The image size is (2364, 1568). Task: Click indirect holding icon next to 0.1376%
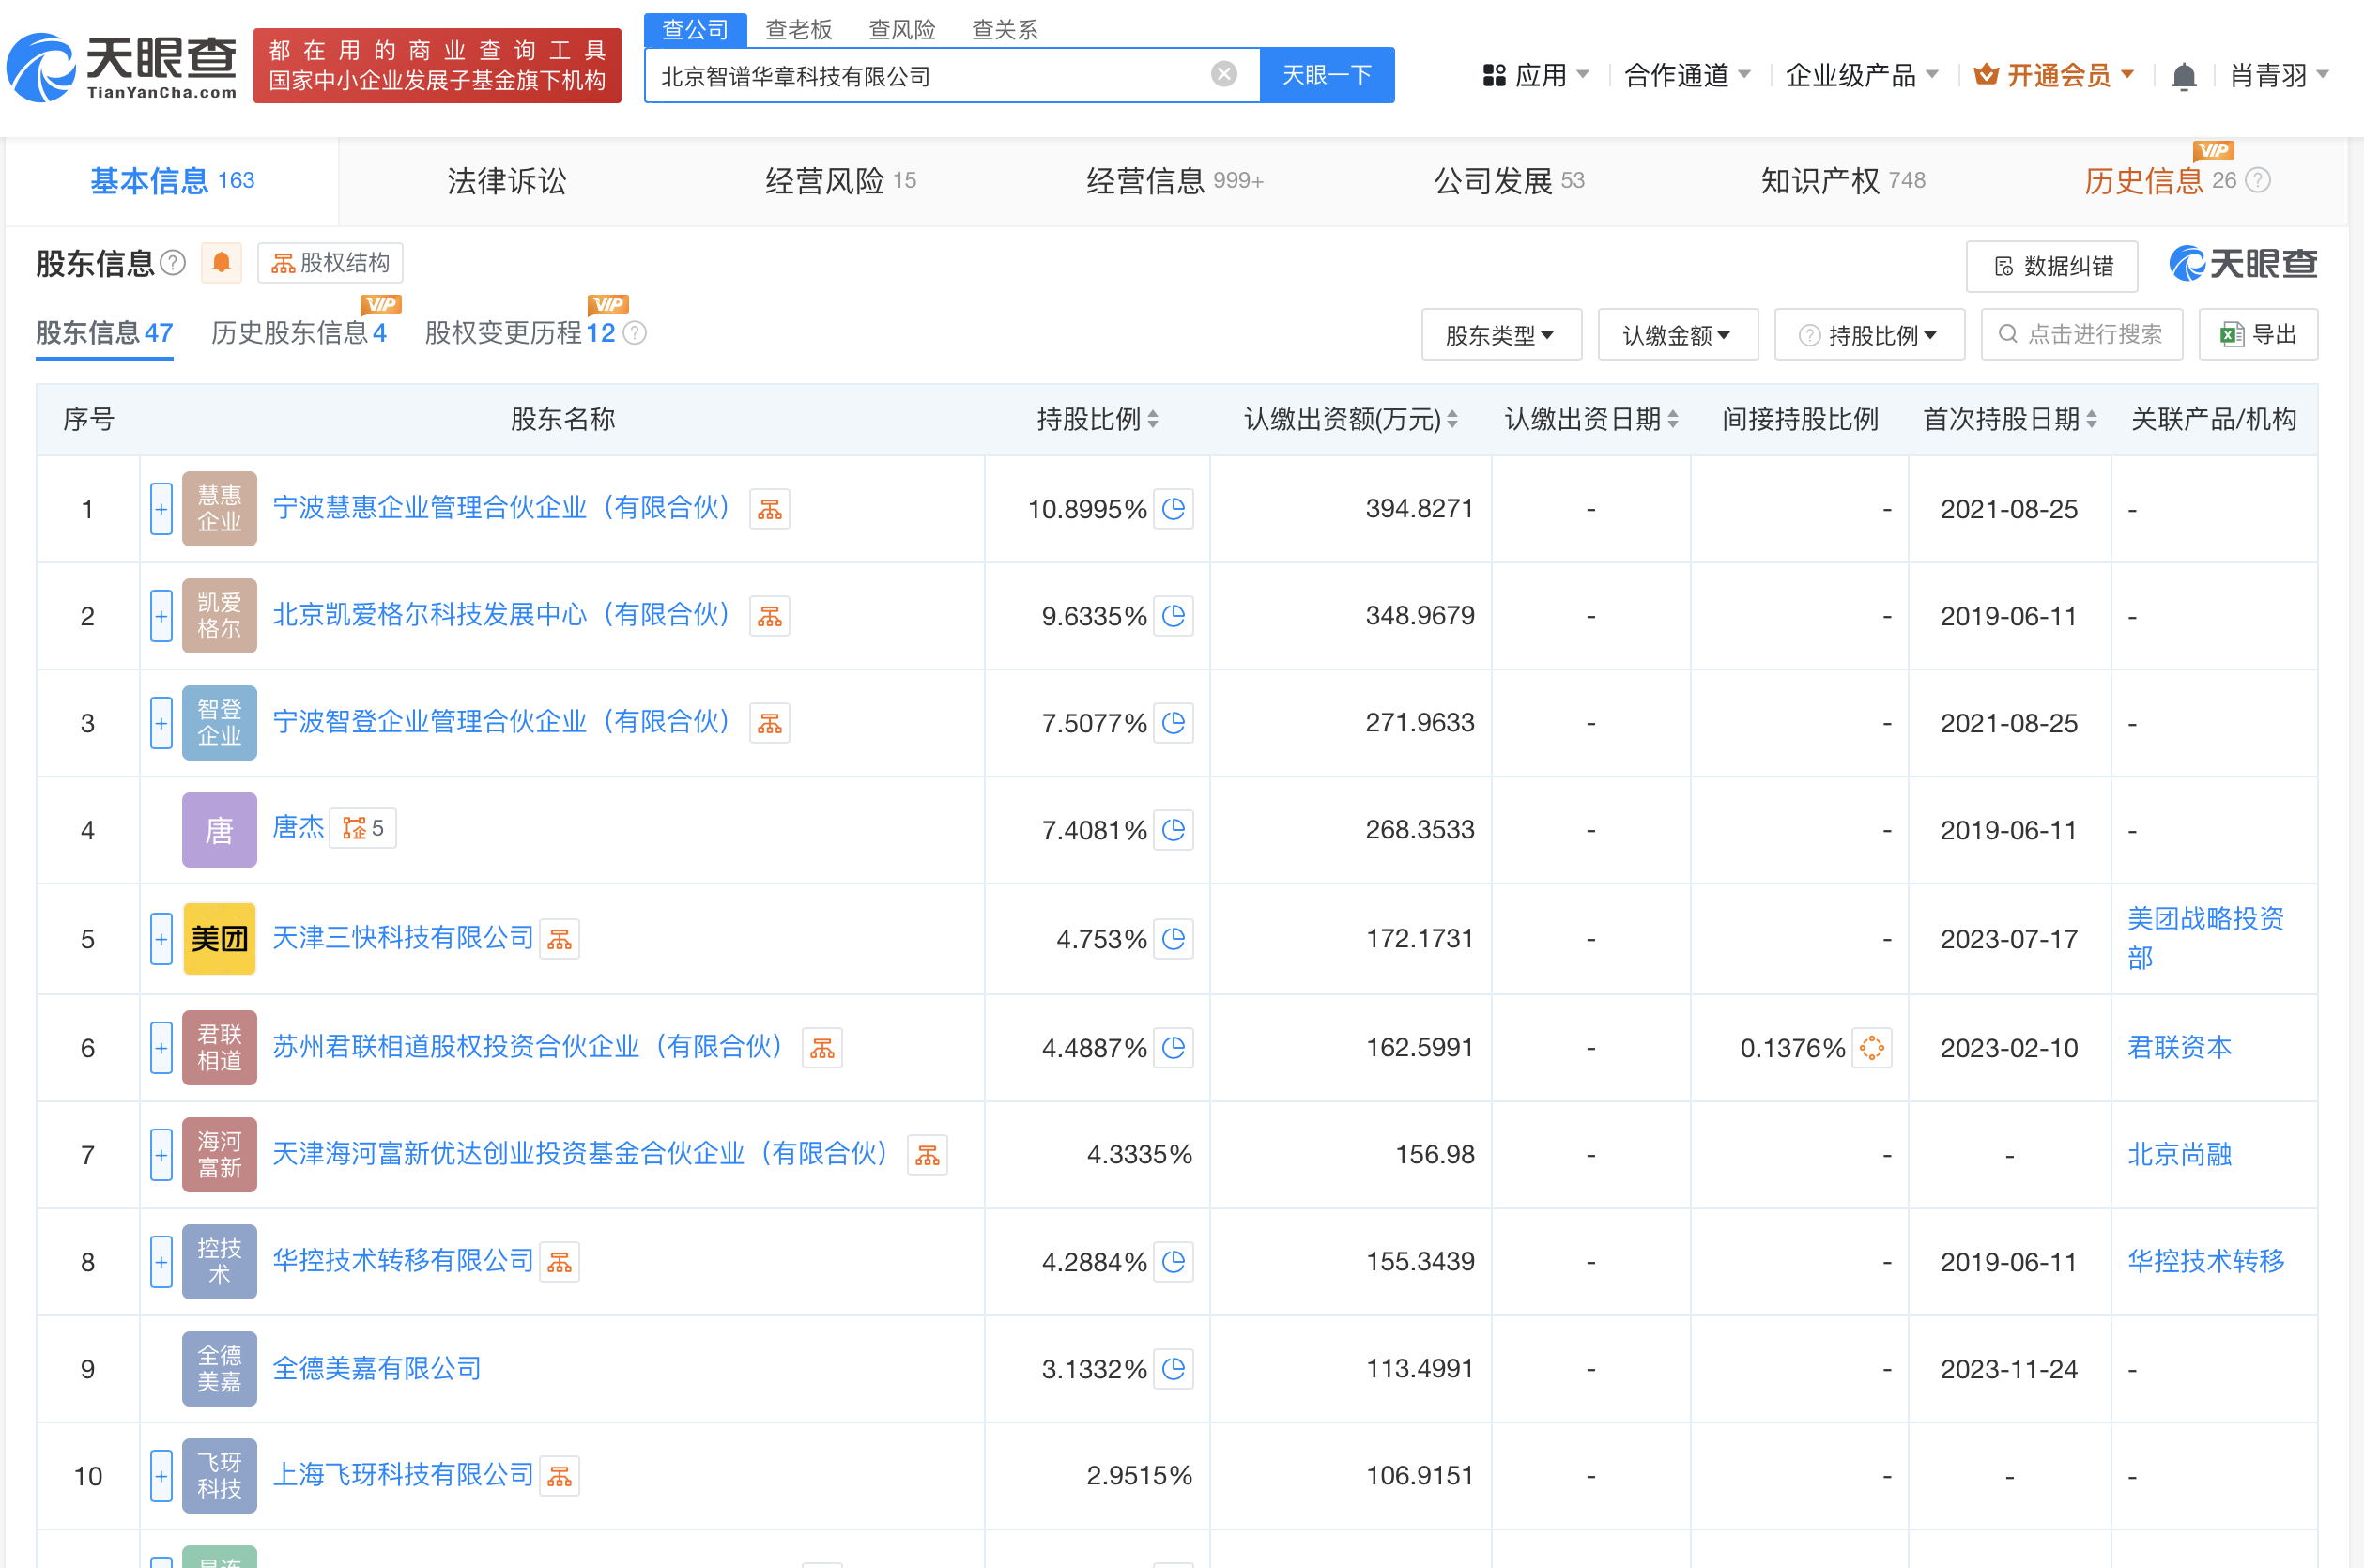(1871, 1048)
